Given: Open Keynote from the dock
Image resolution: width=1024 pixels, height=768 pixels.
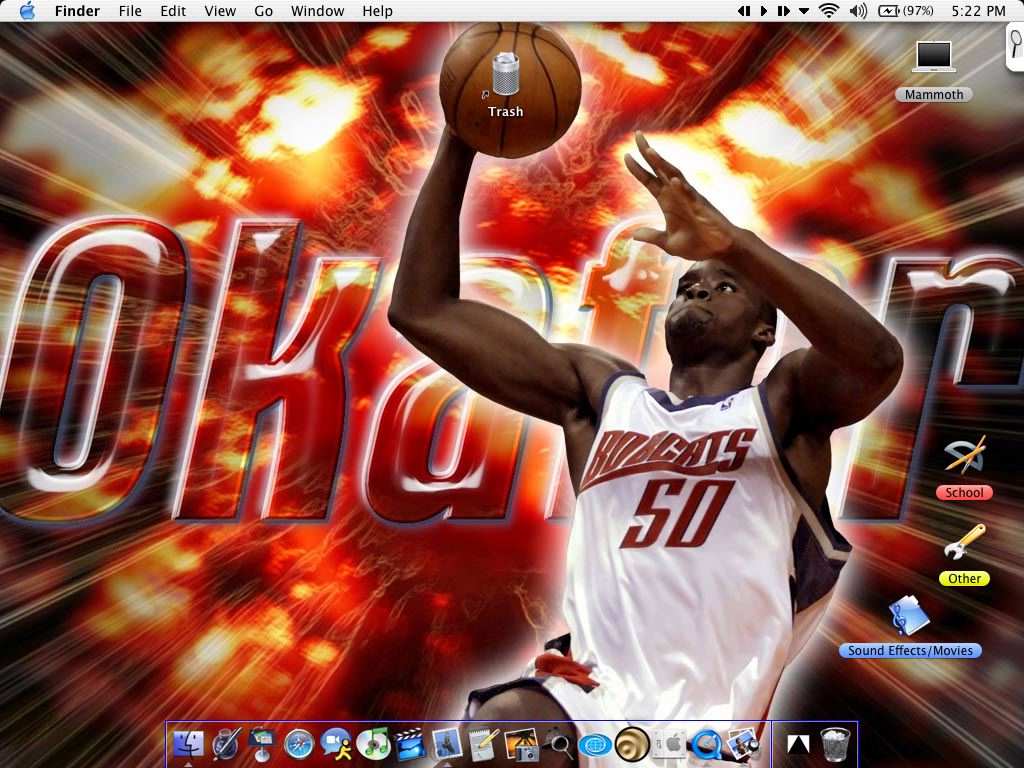Looking at the screenshot, I should [x=263, y=744].
